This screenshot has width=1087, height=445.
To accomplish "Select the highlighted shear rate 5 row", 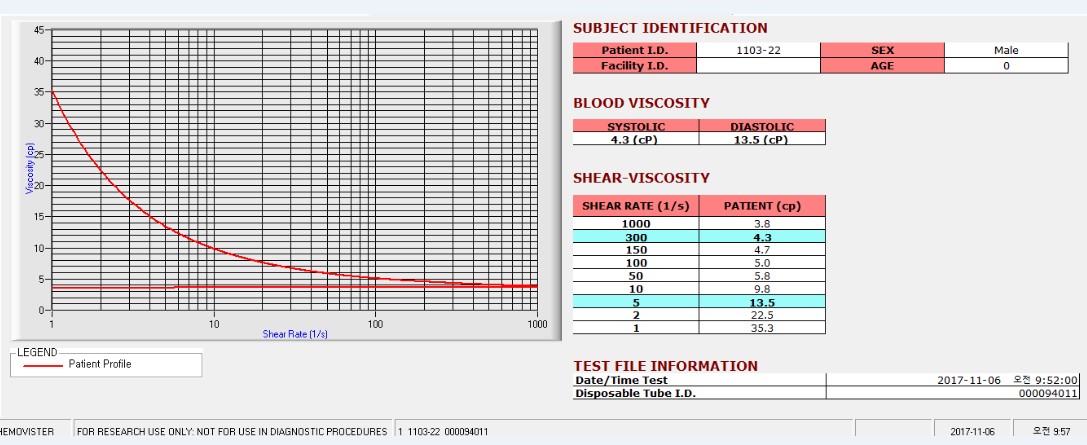I will 699,302.
